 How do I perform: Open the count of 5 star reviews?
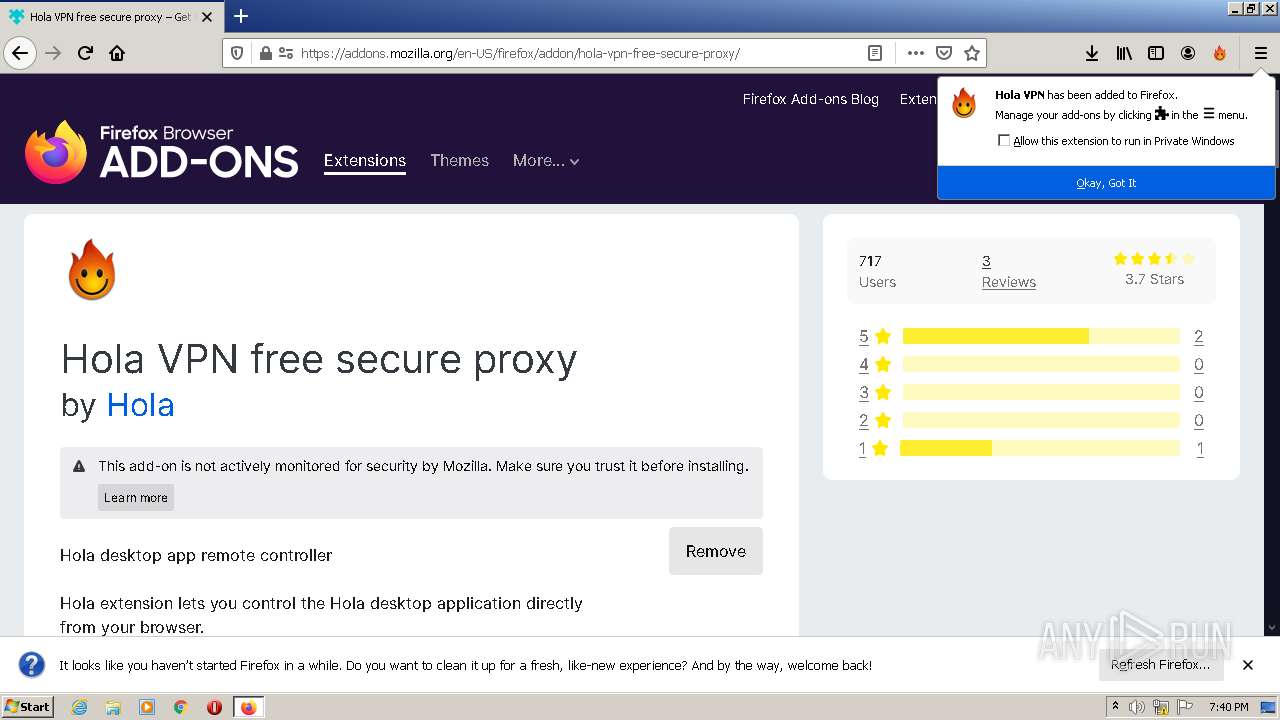[x=1198, y=336]
